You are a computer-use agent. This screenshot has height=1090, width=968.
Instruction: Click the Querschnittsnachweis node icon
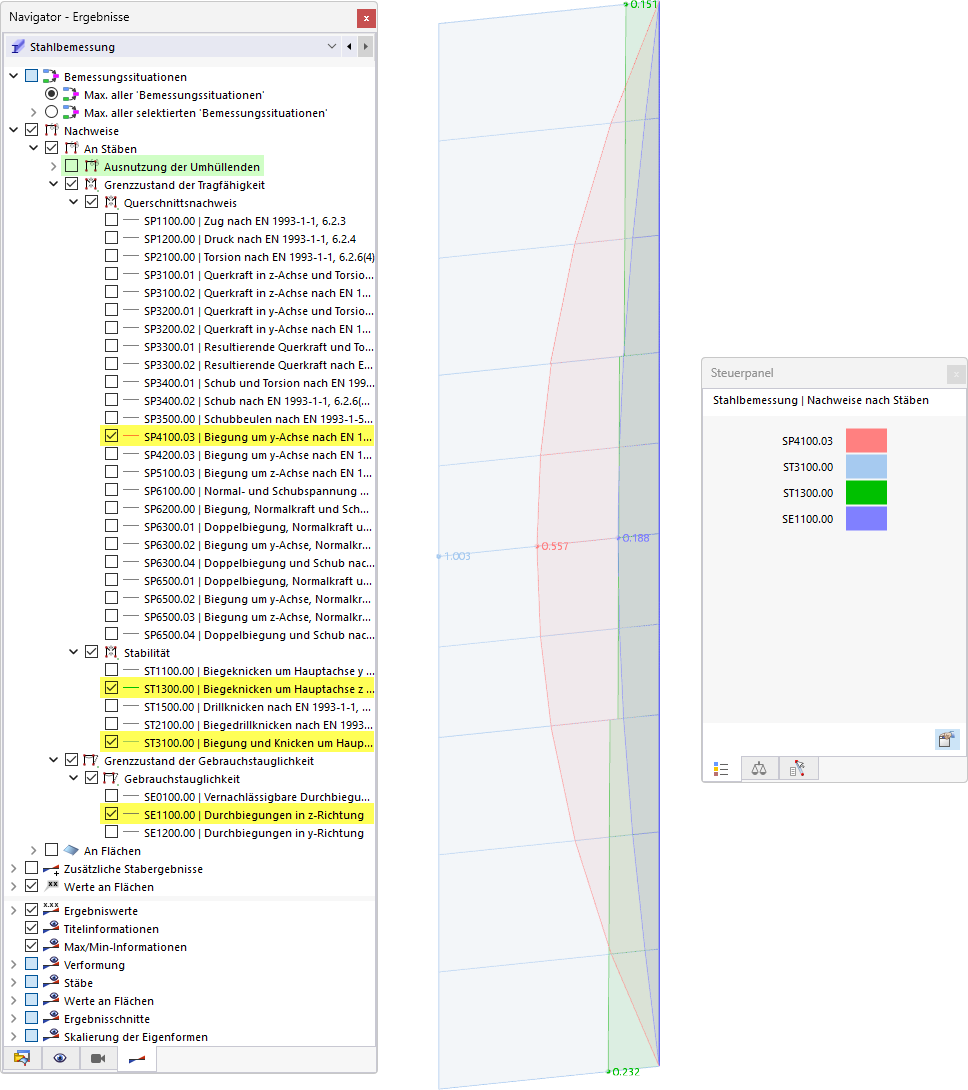point(111,202)
